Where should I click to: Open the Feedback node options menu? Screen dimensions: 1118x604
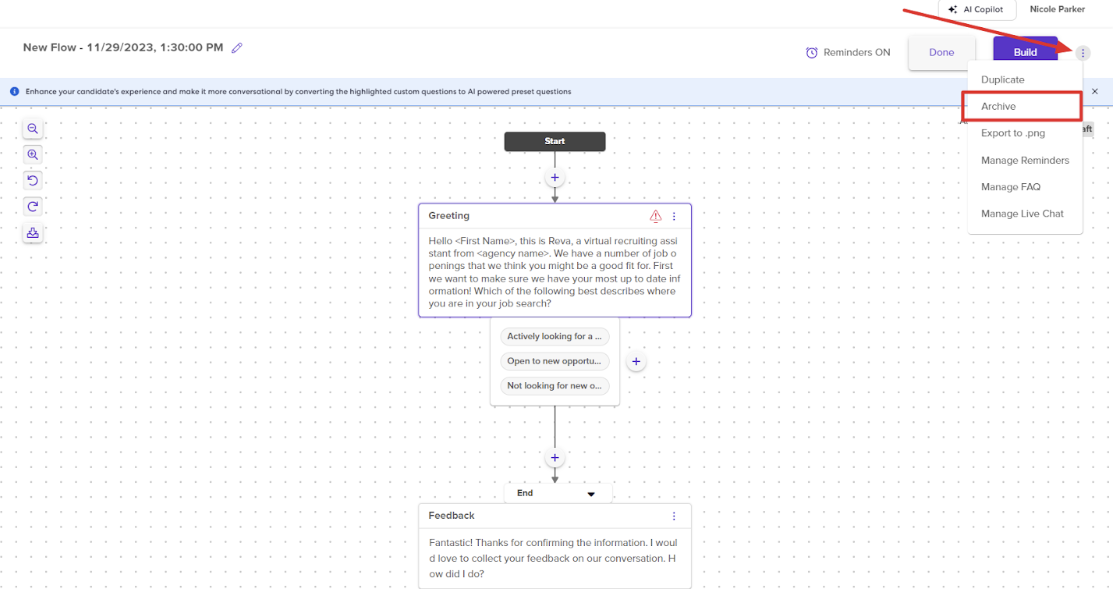(674, 516)
